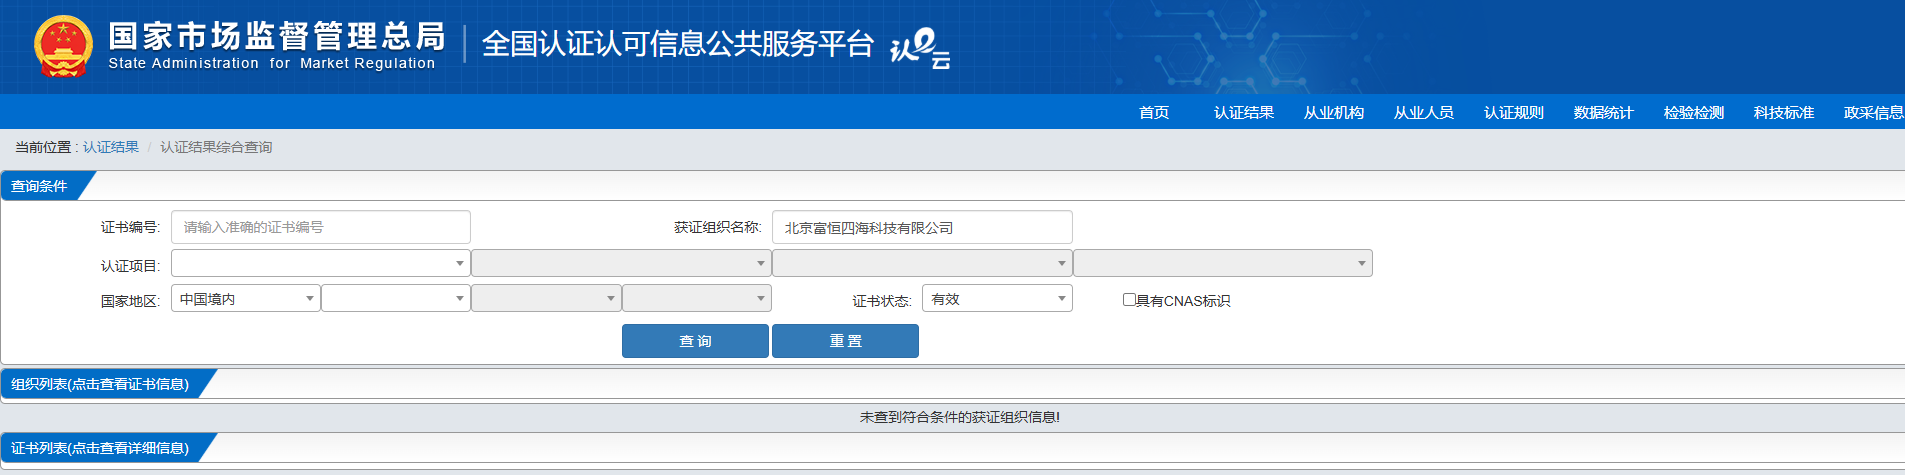Expand the fourth 认证项目 dropdown

[x=1223, y=263]
